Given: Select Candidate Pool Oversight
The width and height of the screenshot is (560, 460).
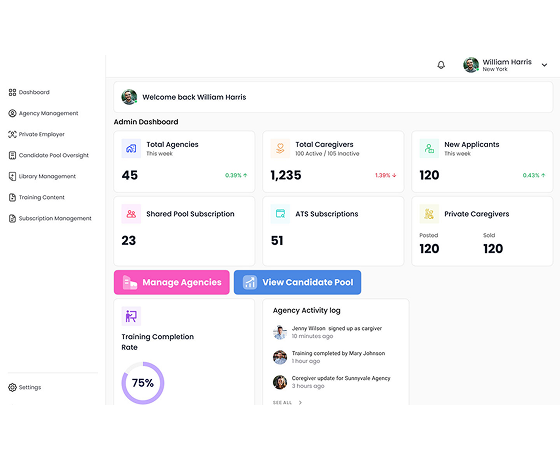Looking at the screenshot, I should coord(49,155).
